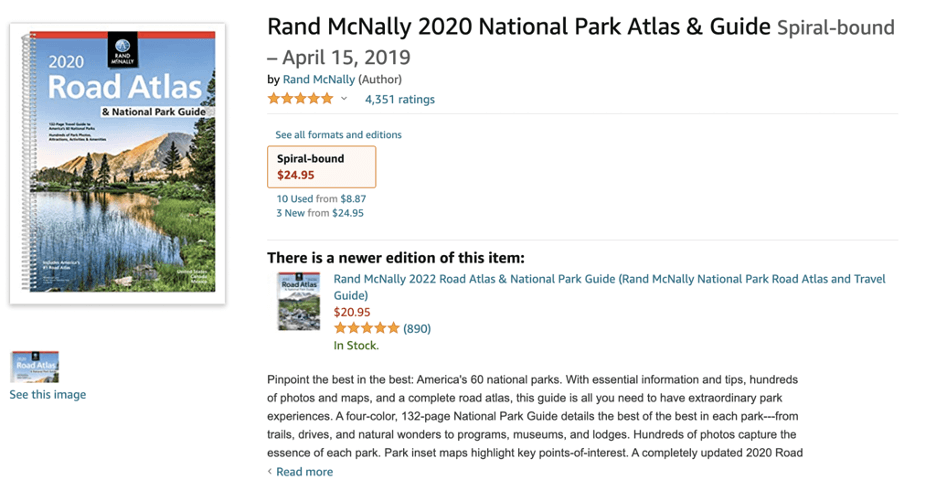This screenshot has width=936, height=480.
Task: View See all formats and editions
Action: (x=338, y=135)
